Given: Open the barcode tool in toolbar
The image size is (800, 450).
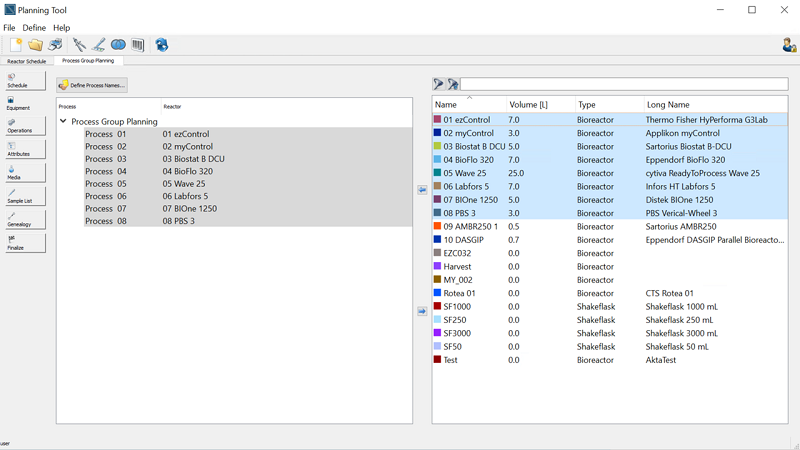Looking at the screenshot, I should [138, 45].
